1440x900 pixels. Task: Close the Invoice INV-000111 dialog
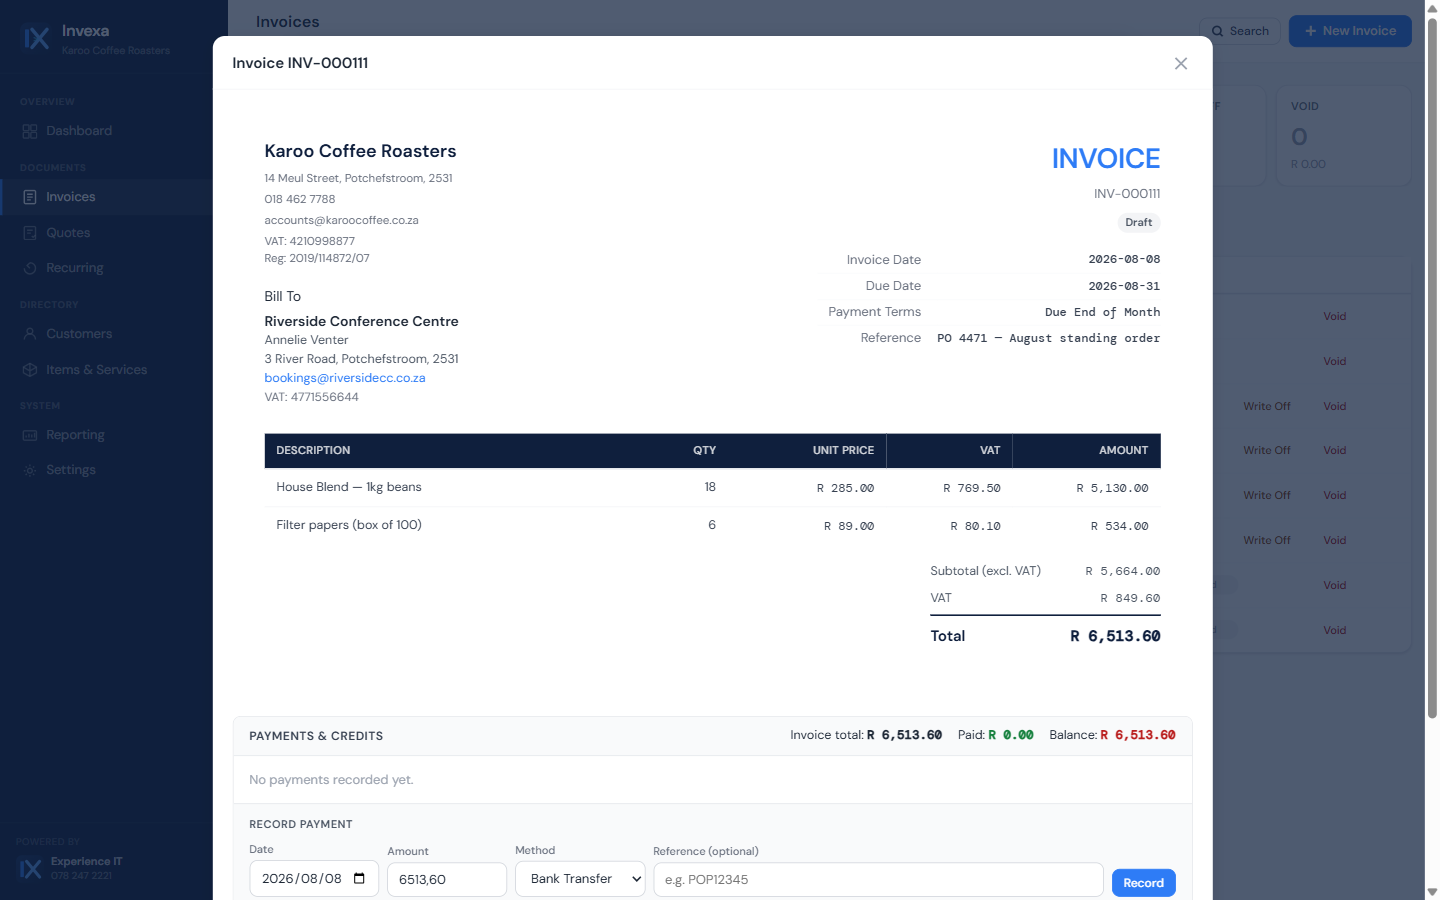tap(1181, 63)
